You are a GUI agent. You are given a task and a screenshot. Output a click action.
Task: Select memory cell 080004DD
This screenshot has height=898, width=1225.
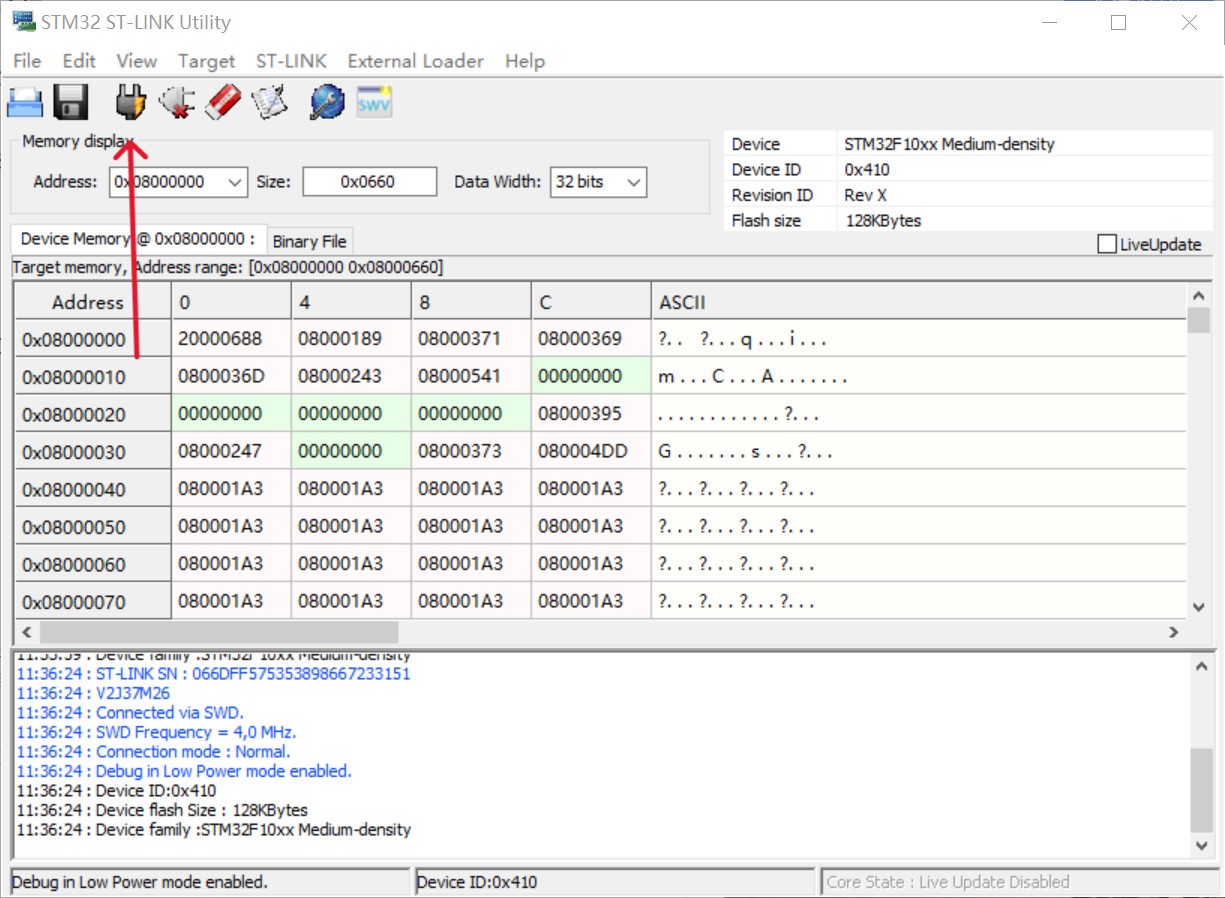click(591, 451)
